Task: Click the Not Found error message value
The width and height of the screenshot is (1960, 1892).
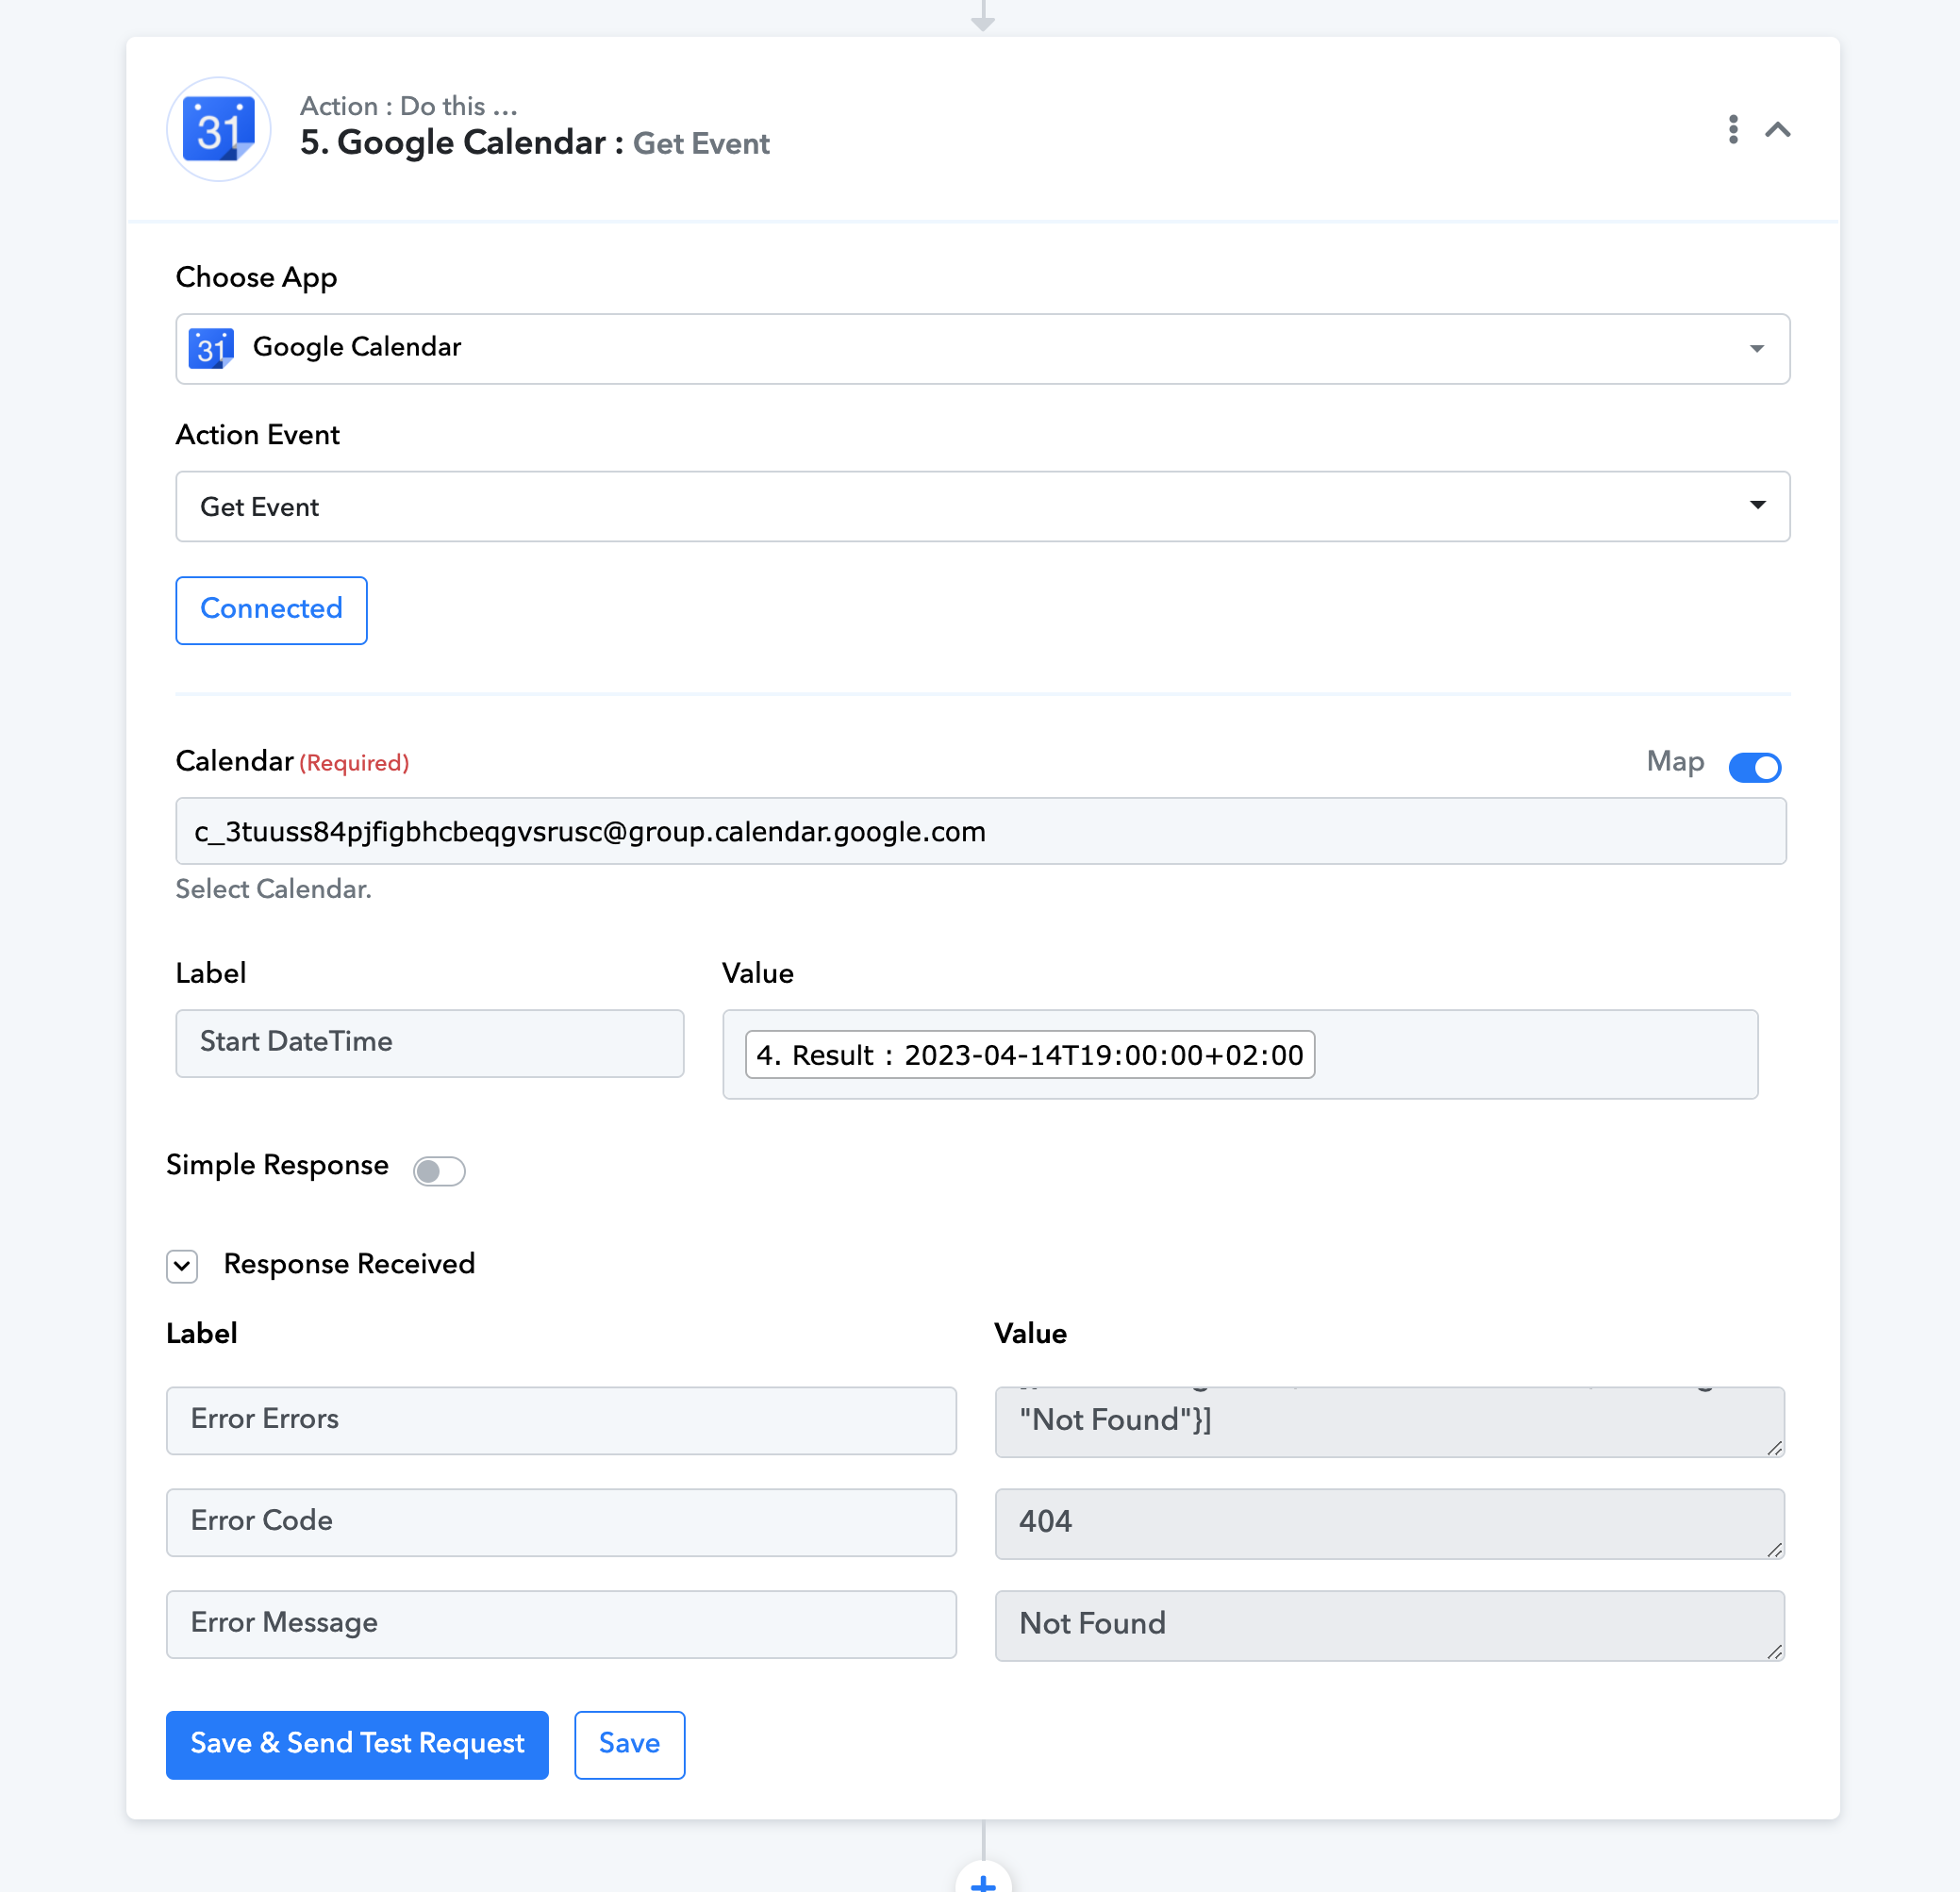Action: click(1389, 1625)
